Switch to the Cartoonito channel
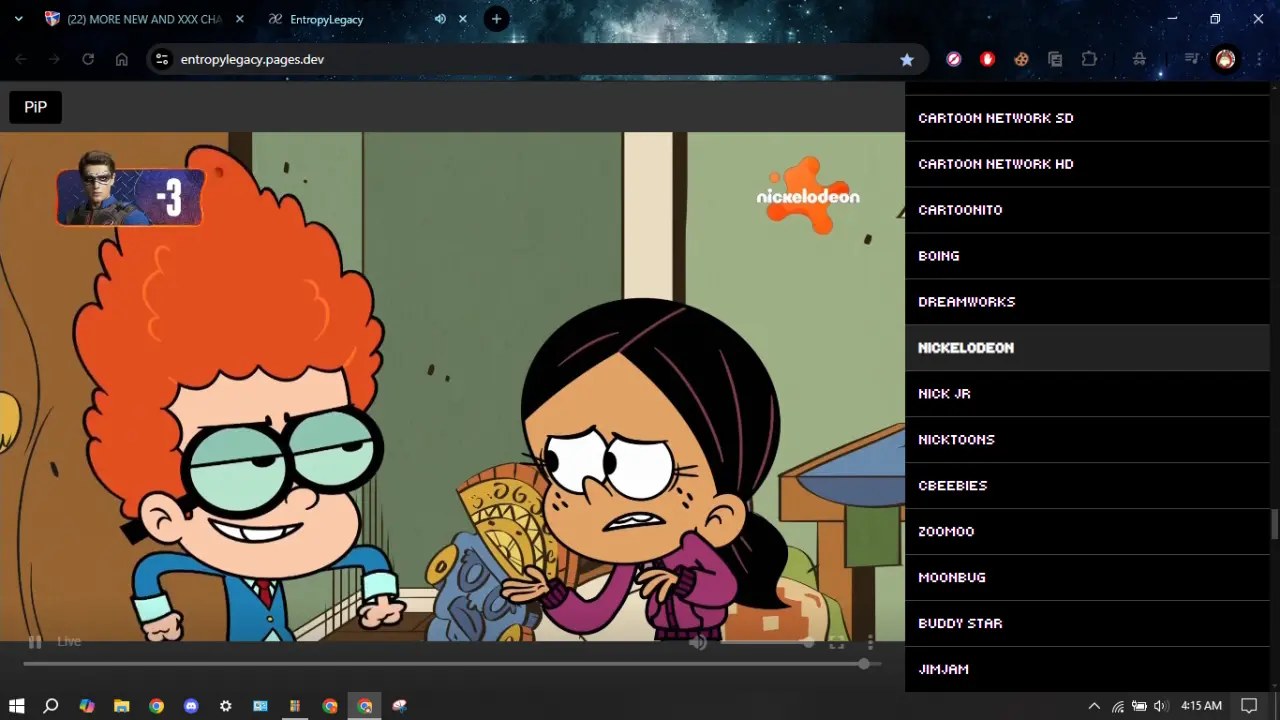This screenshot has width=1280, height=720. coord(1087,210)
